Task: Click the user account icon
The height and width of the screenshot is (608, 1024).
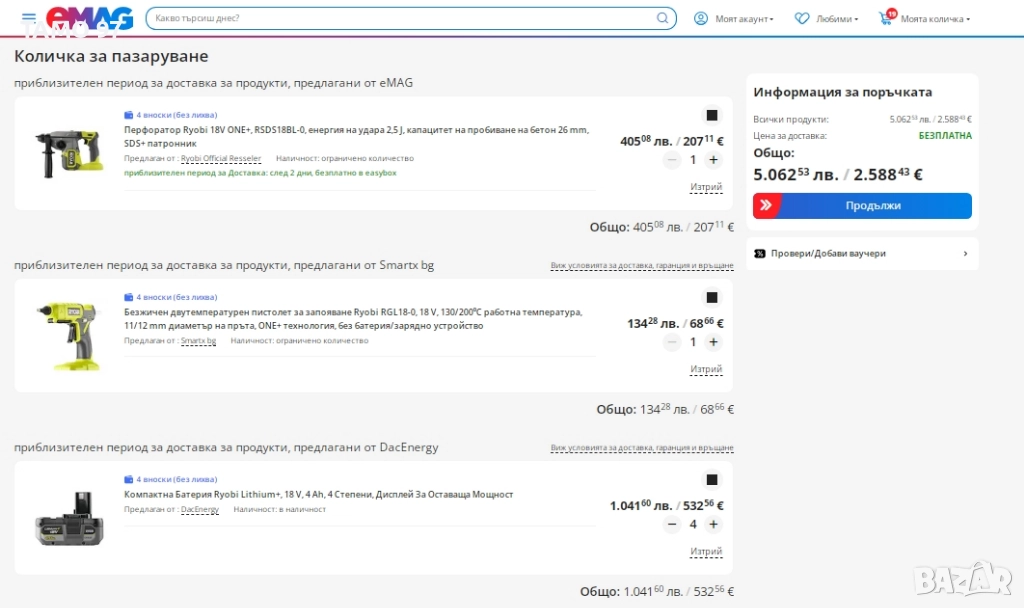Action: pos(701,18)
